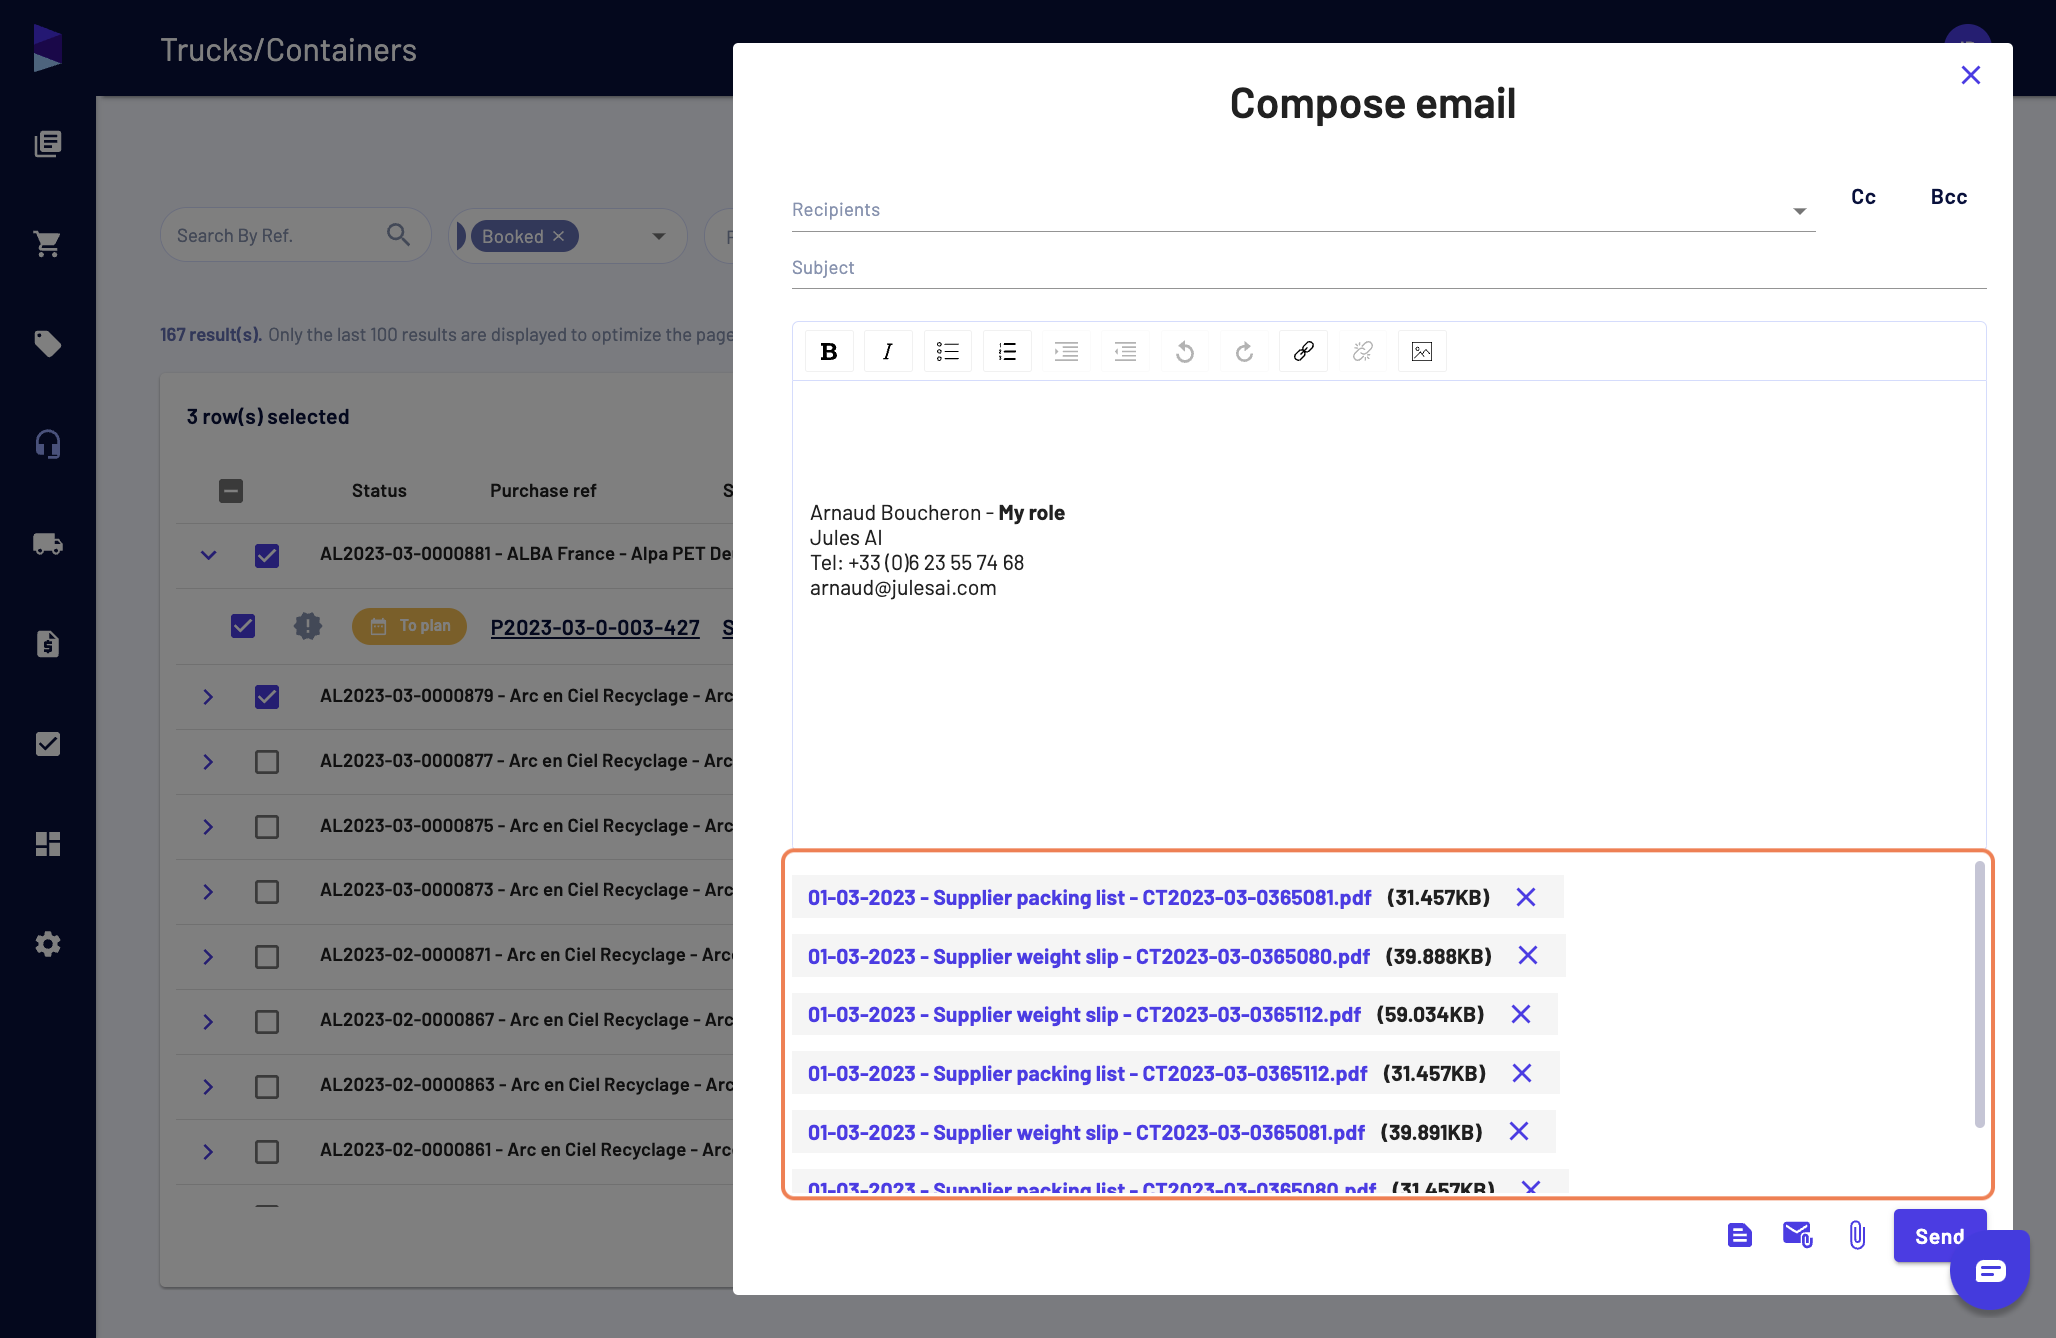Add Cc recipients field
This screenshot has height=1338, width=2056.
pos(1863,197)
